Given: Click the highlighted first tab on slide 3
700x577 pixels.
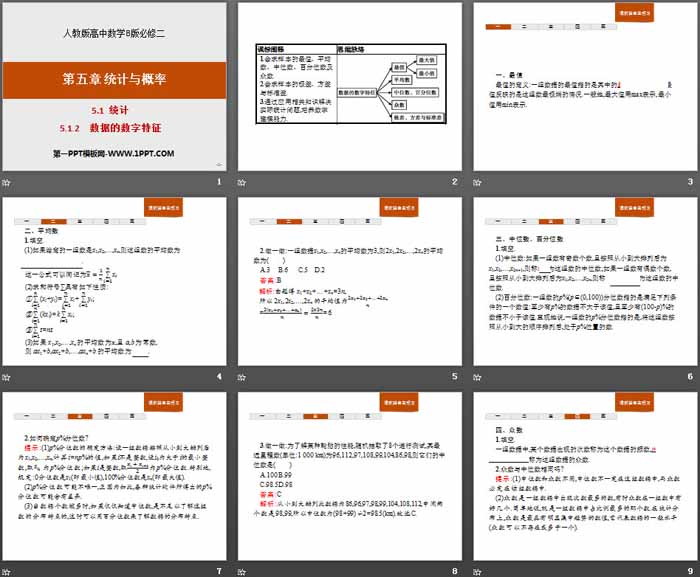Looking at the screenshot, I should [x=498, y=27].
